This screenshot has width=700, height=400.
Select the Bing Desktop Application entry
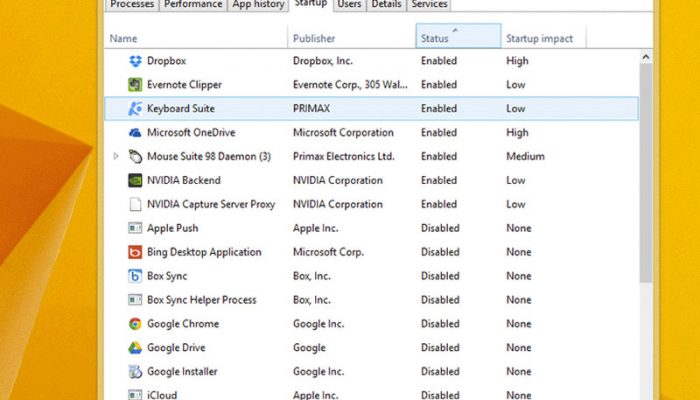point(204,252)
